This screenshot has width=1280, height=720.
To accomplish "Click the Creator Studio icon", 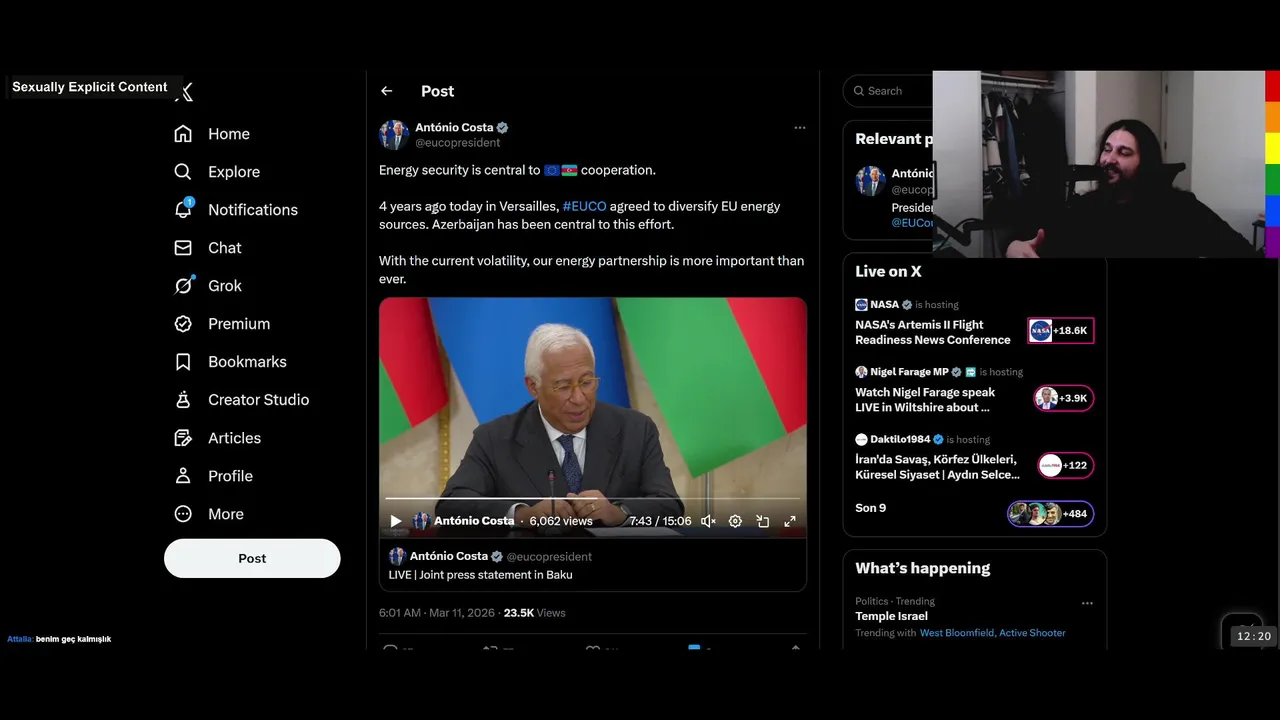I will click(x=183, y=400).
